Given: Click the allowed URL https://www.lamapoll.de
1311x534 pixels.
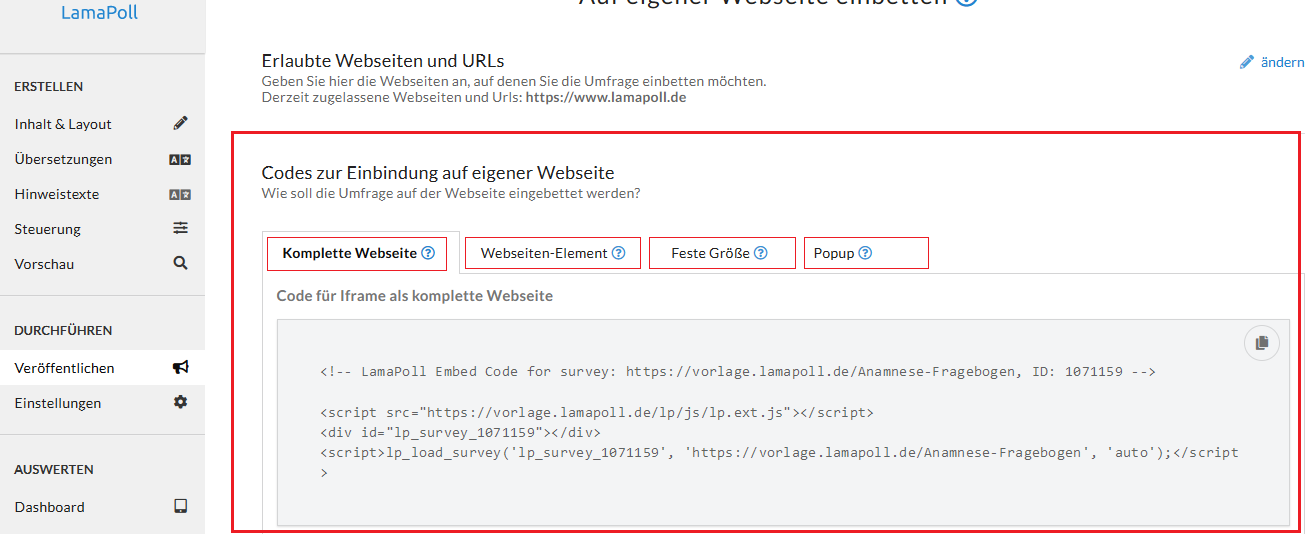Looking at the screenshot, I should [606, 98].
